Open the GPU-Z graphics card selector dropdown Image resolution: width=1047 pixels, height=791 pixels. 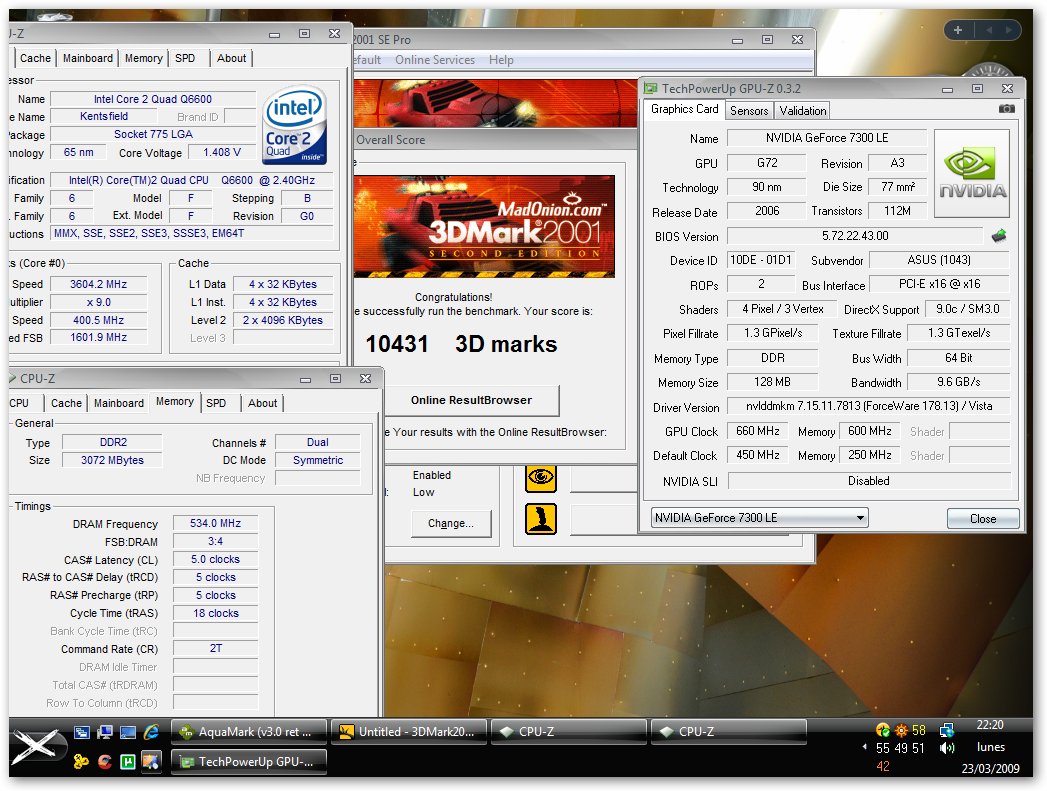tap(759, 517)
